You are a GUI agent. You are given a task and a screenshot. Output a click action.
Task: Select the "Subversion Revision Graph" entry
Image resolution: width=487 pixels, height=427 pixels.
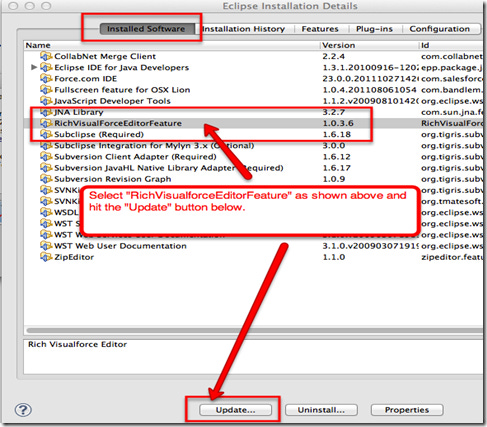click(x=113, y=179)
